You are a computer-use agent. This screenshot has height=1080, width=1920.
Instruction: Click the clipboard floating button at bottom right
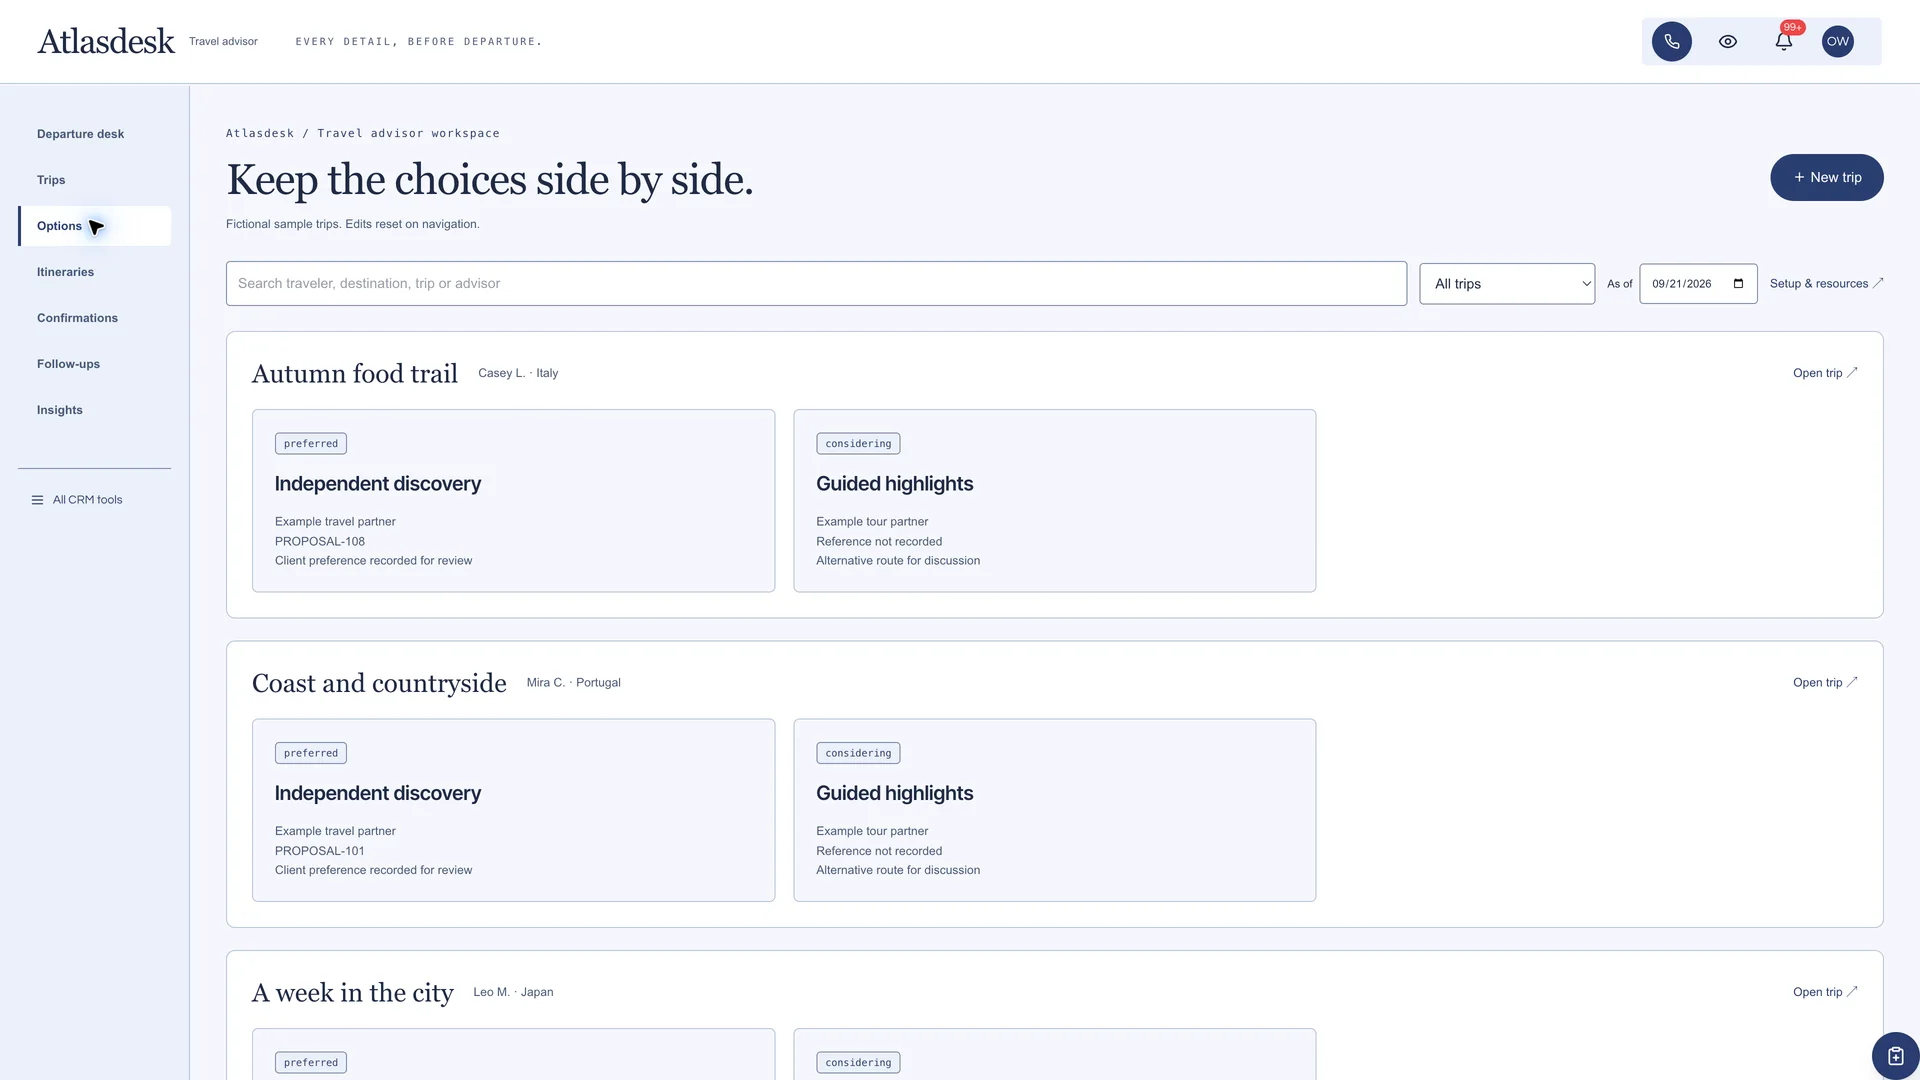(1895, 1056)
